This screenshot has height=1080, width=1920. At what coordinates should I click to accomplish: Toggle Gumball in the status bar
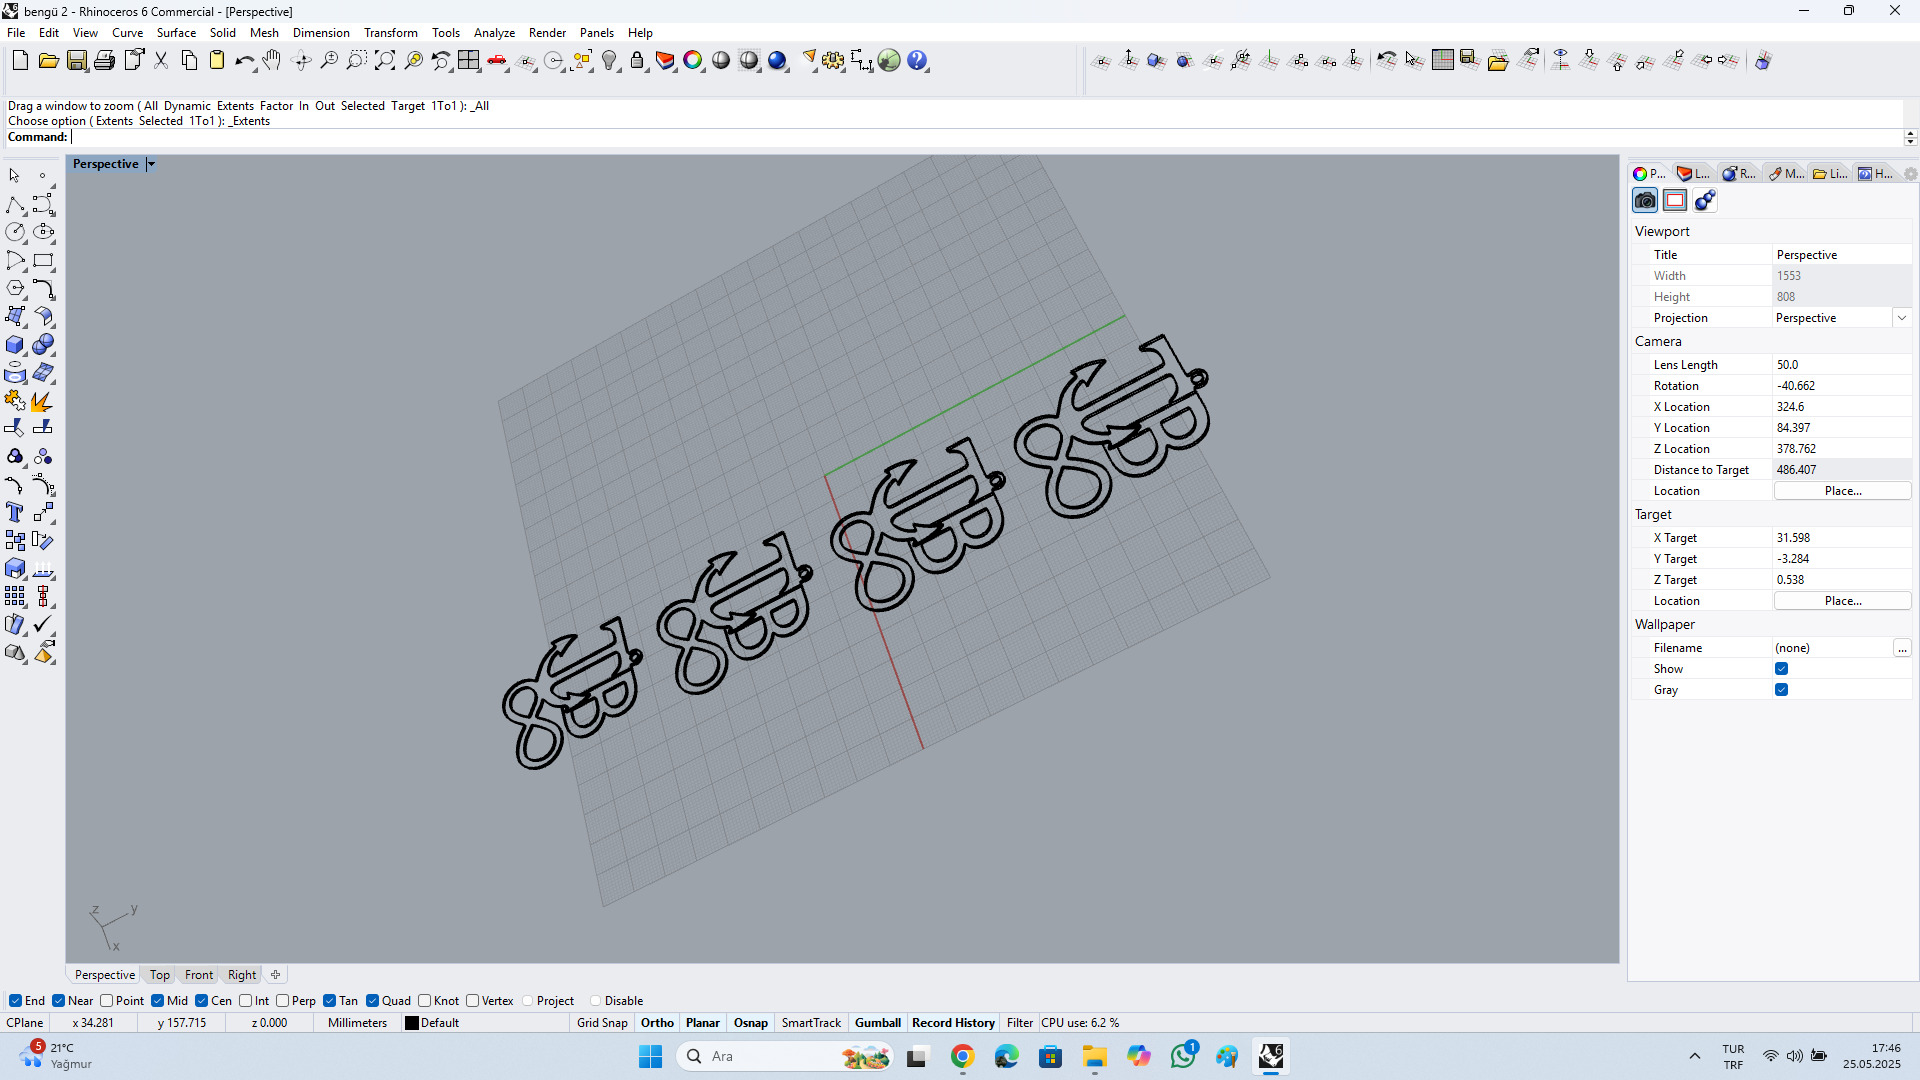tap(877, 1023)
